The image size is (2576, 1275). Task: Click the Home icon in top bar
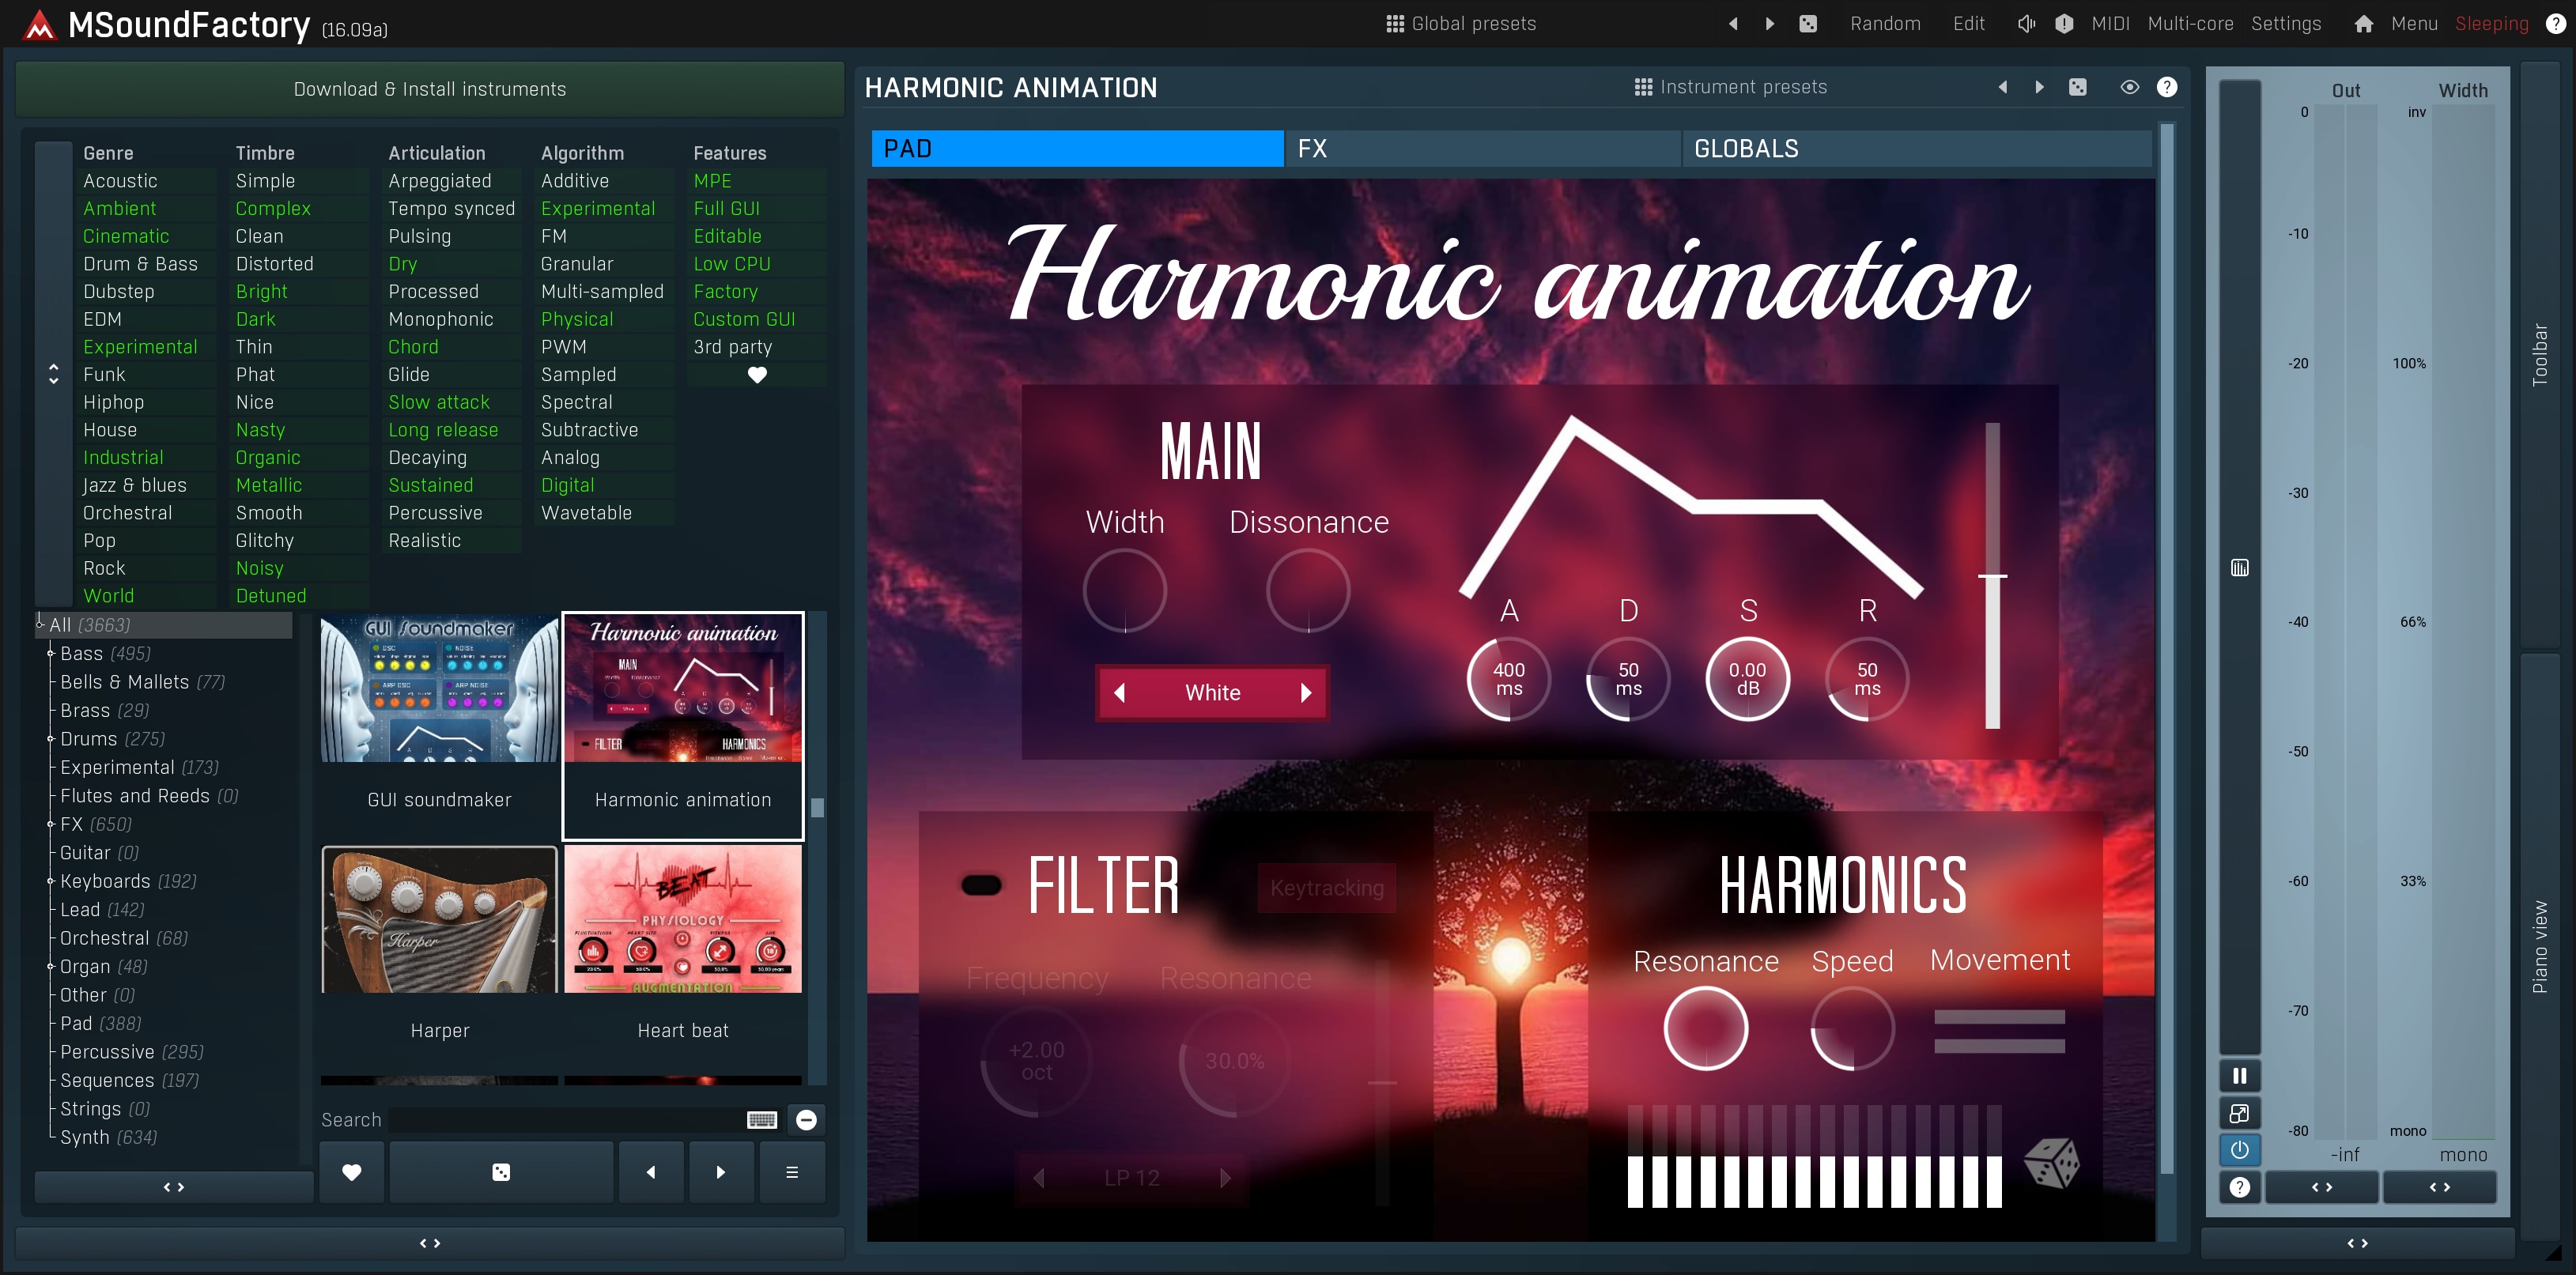pyautogui.click(x=2364, y=23)
